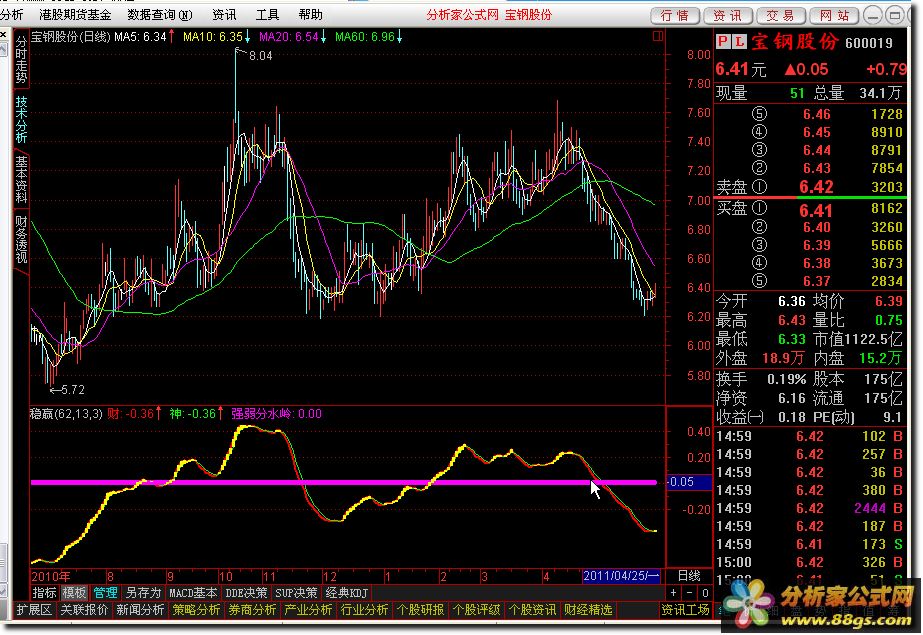Click the 日线 period selector
This screenshot has width=923, height=635.
point(689,576)
